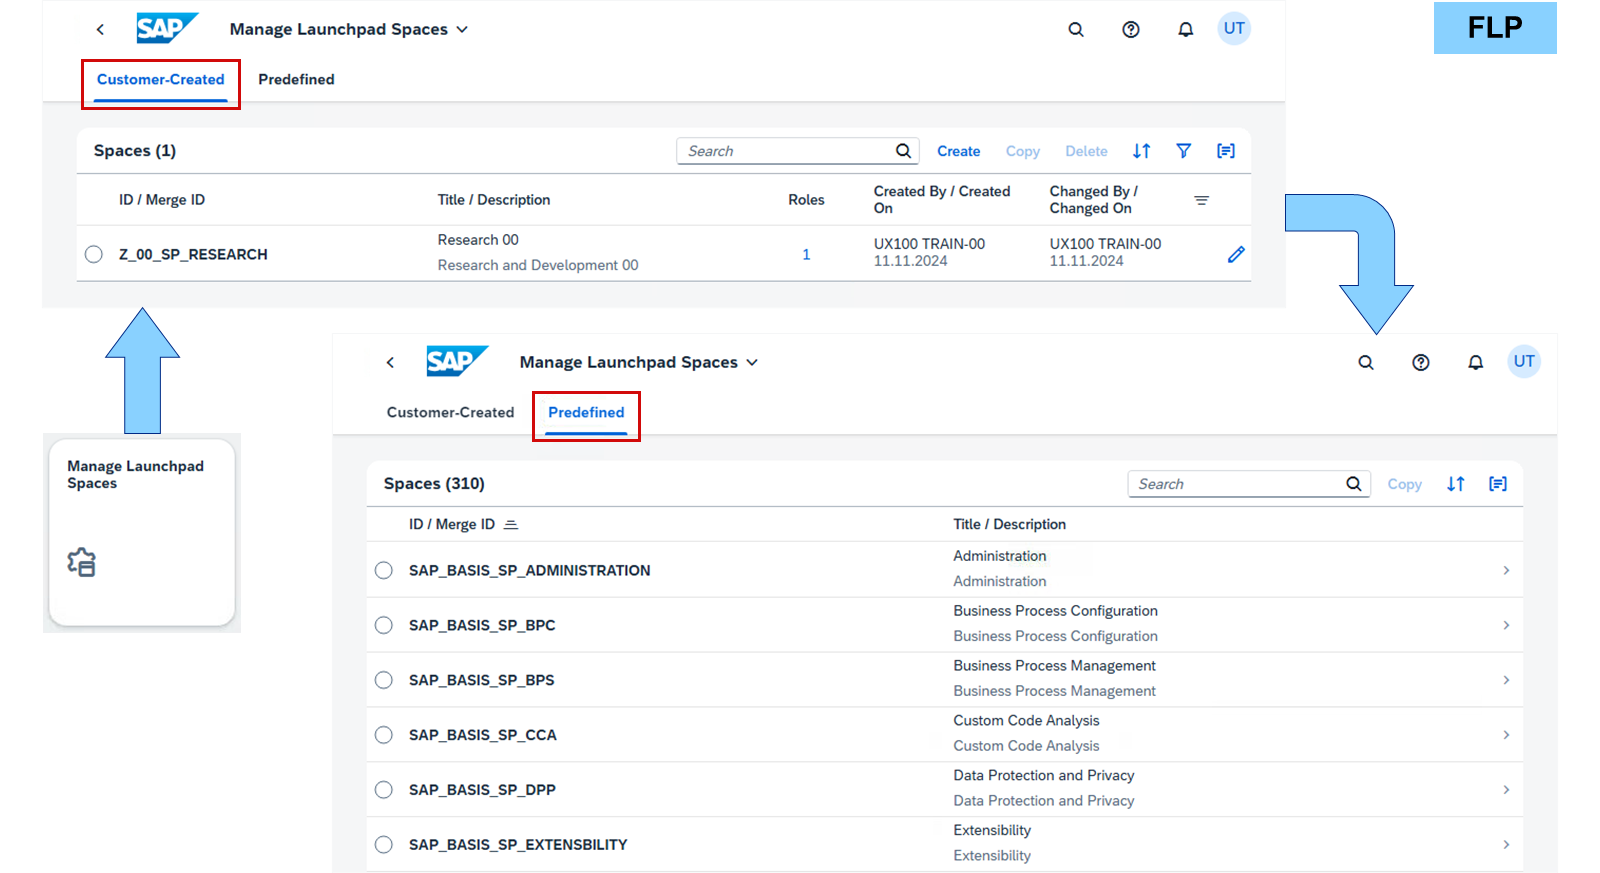
Task: Open UT user avatar in Customer-Created window
Action: (x=1234, y=28)
